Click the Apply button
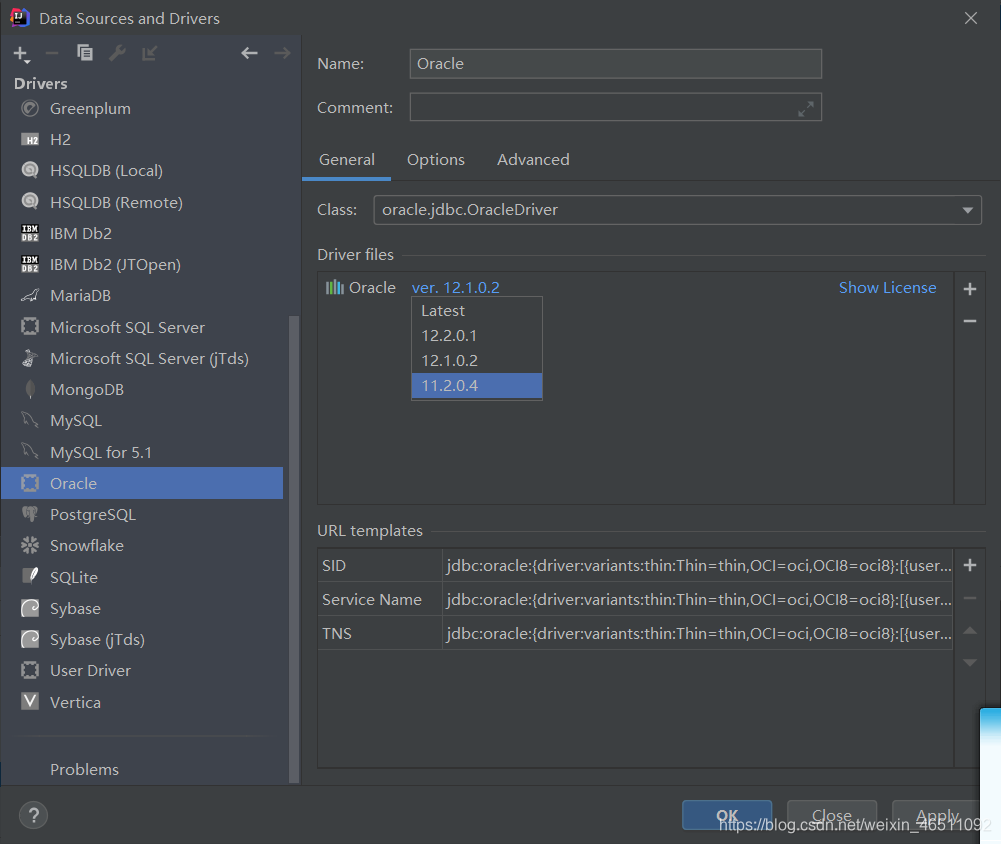The height and width of the screenshot is (844, 1001). click(x=937, y=815)
